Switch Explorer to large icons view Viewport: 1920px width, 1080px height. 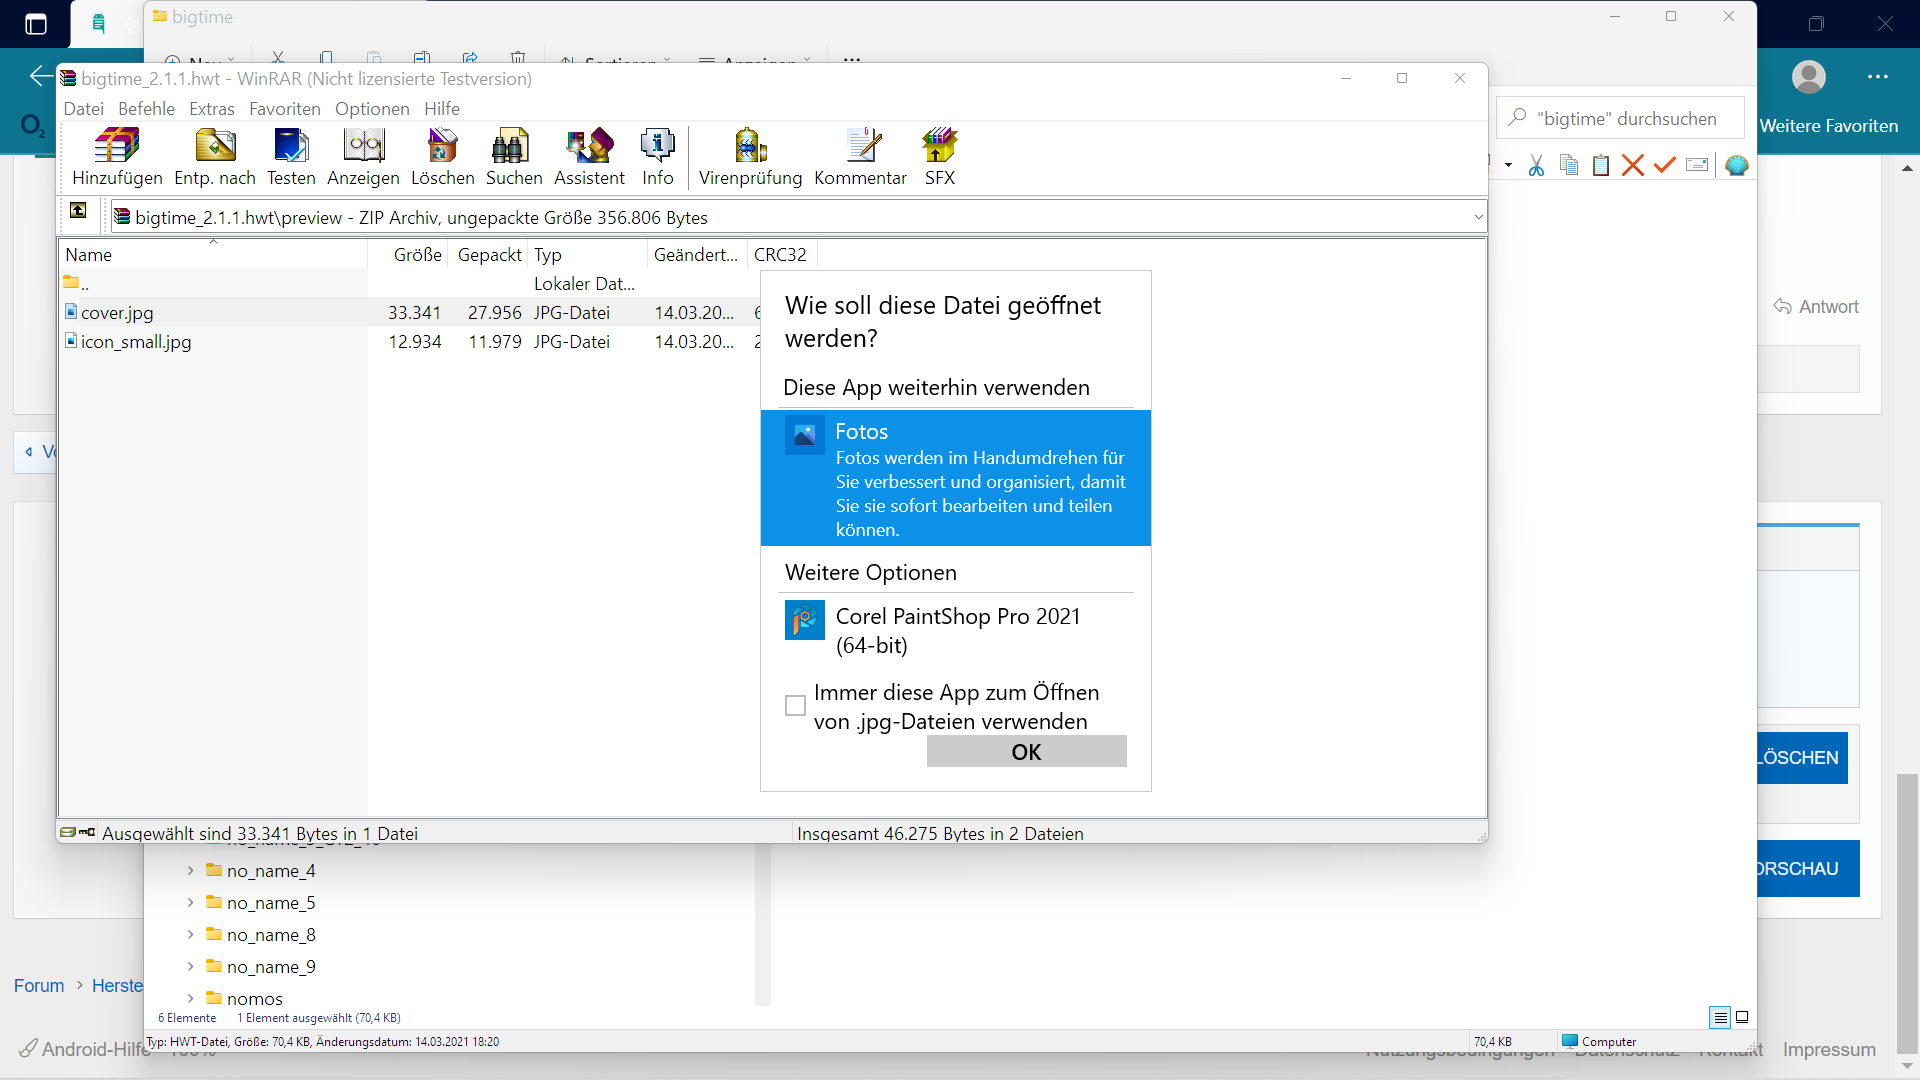tap(1742, 1017)
